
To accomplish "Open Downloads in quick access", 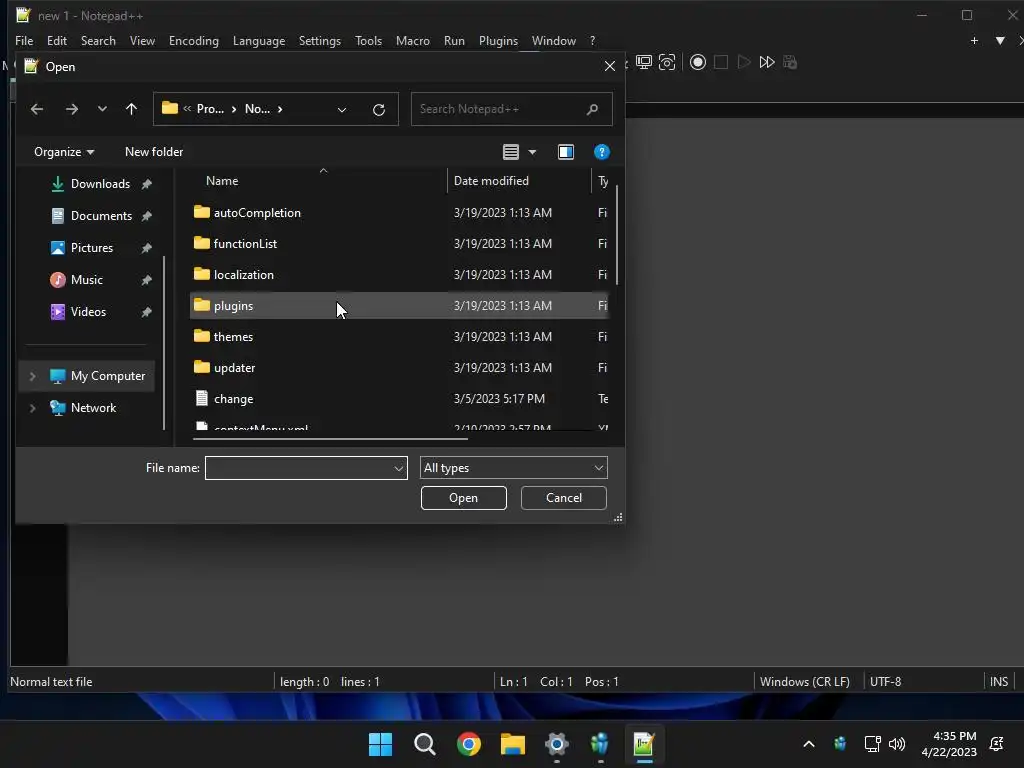I will pos(101,184).
